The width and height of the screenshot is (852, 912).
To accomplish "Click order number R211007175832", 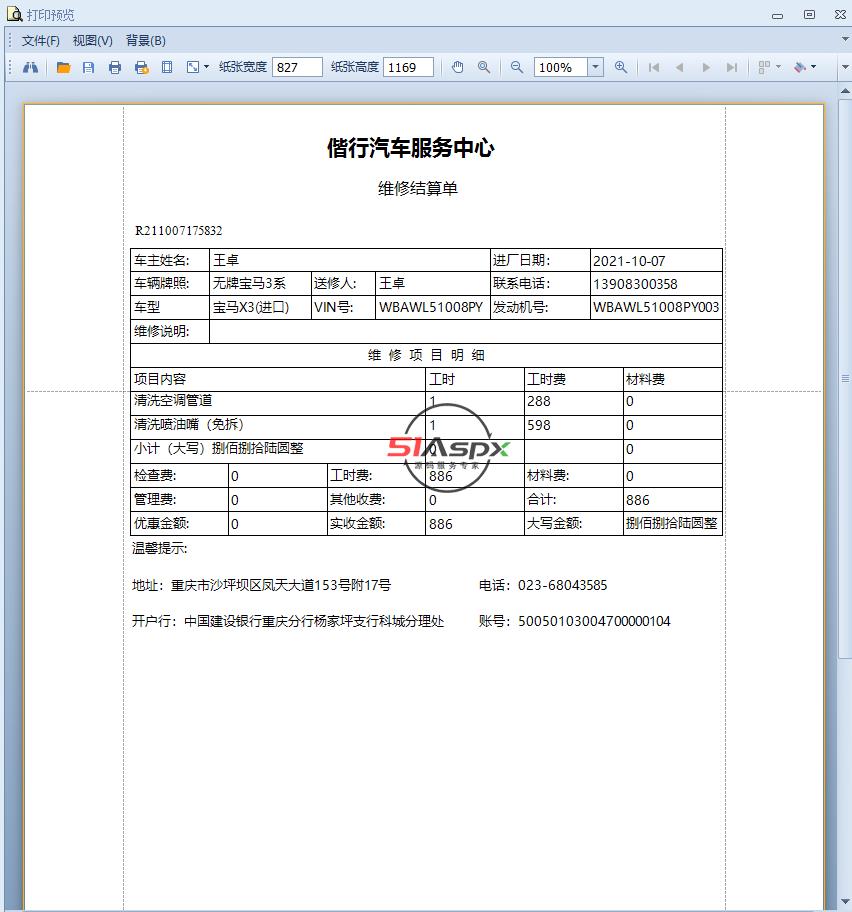I will pos(179,231).
